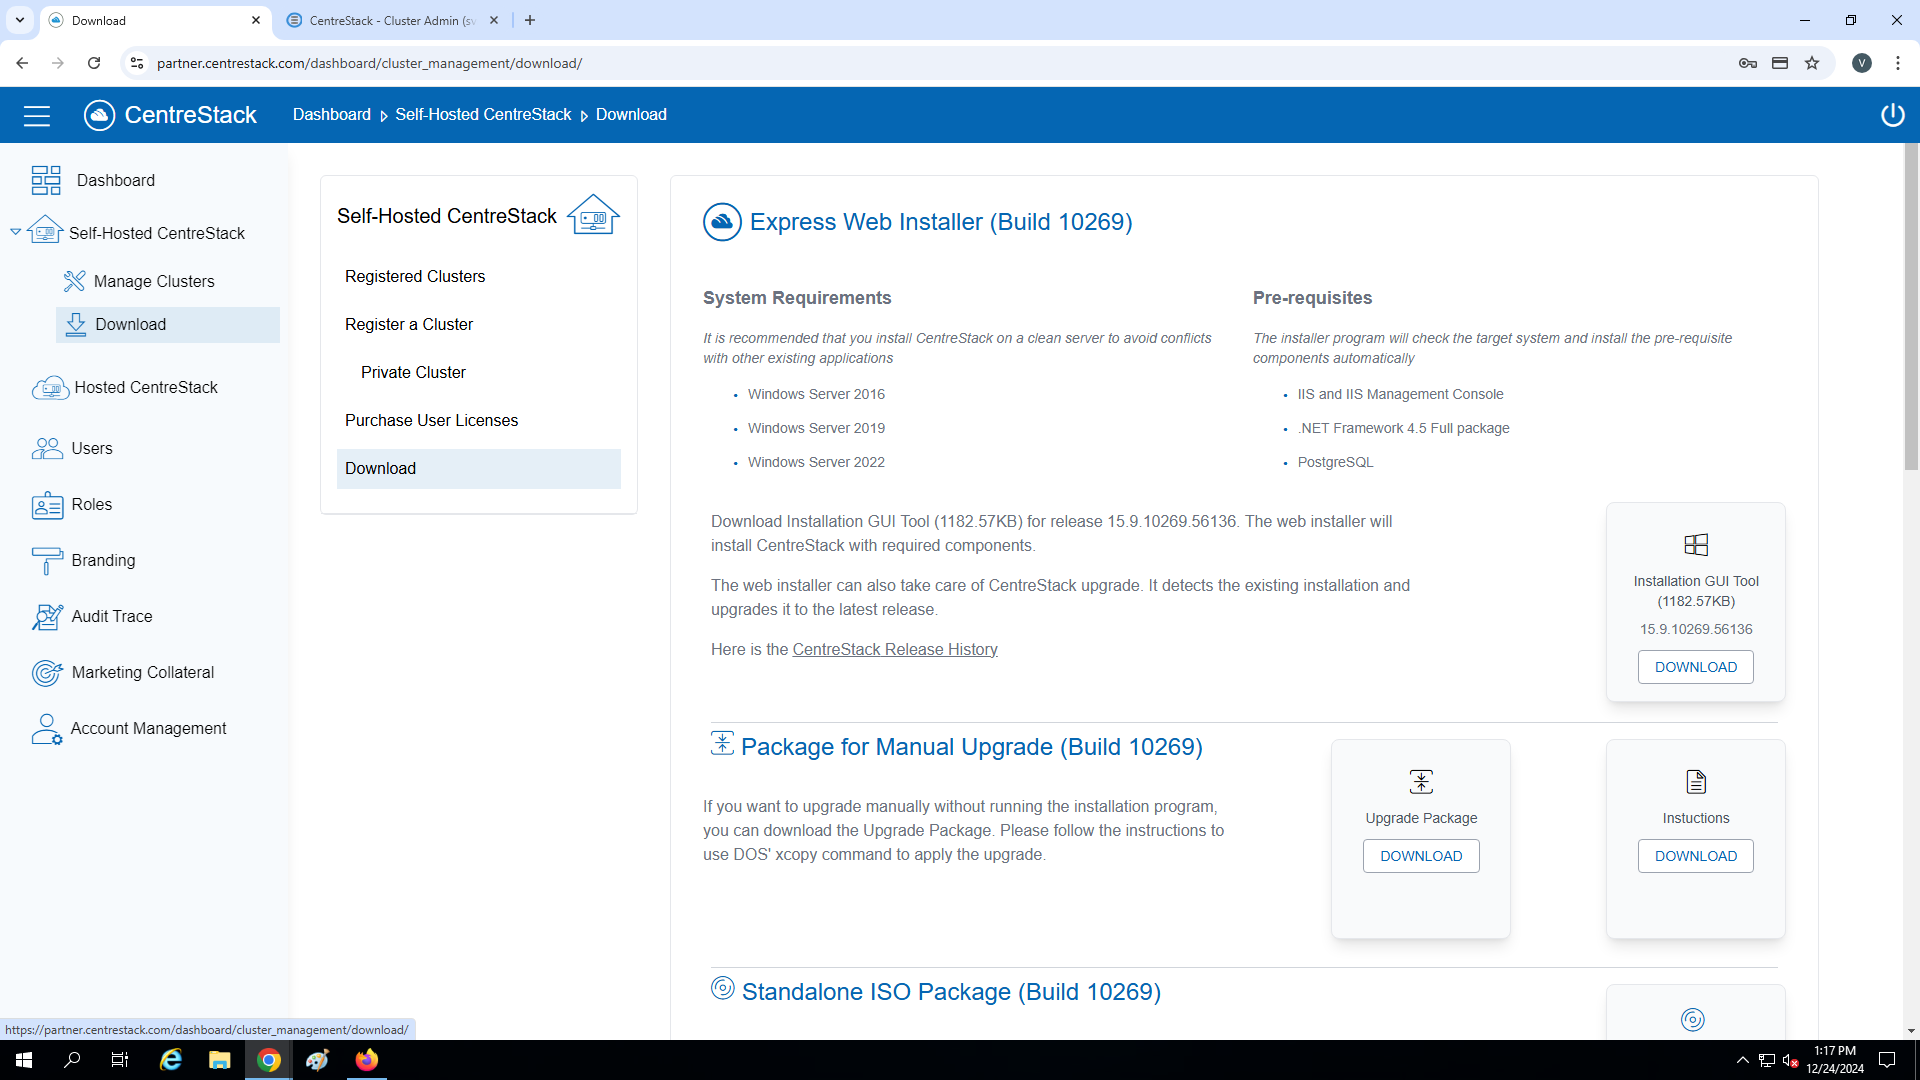
Task: Click the Branding paint roller icon
Action: coord(47,561)
